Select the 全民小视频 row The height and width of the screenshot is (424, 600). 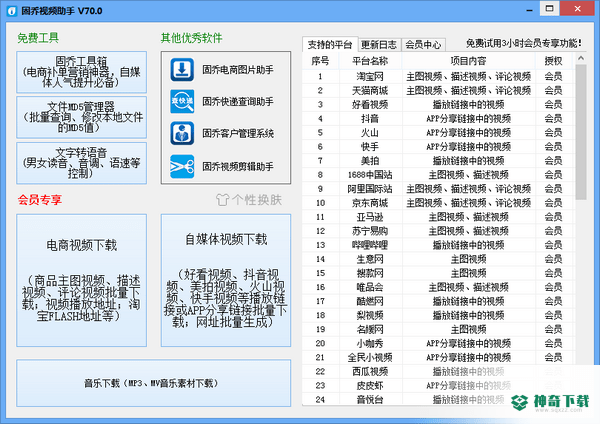(x=439, y=357)
